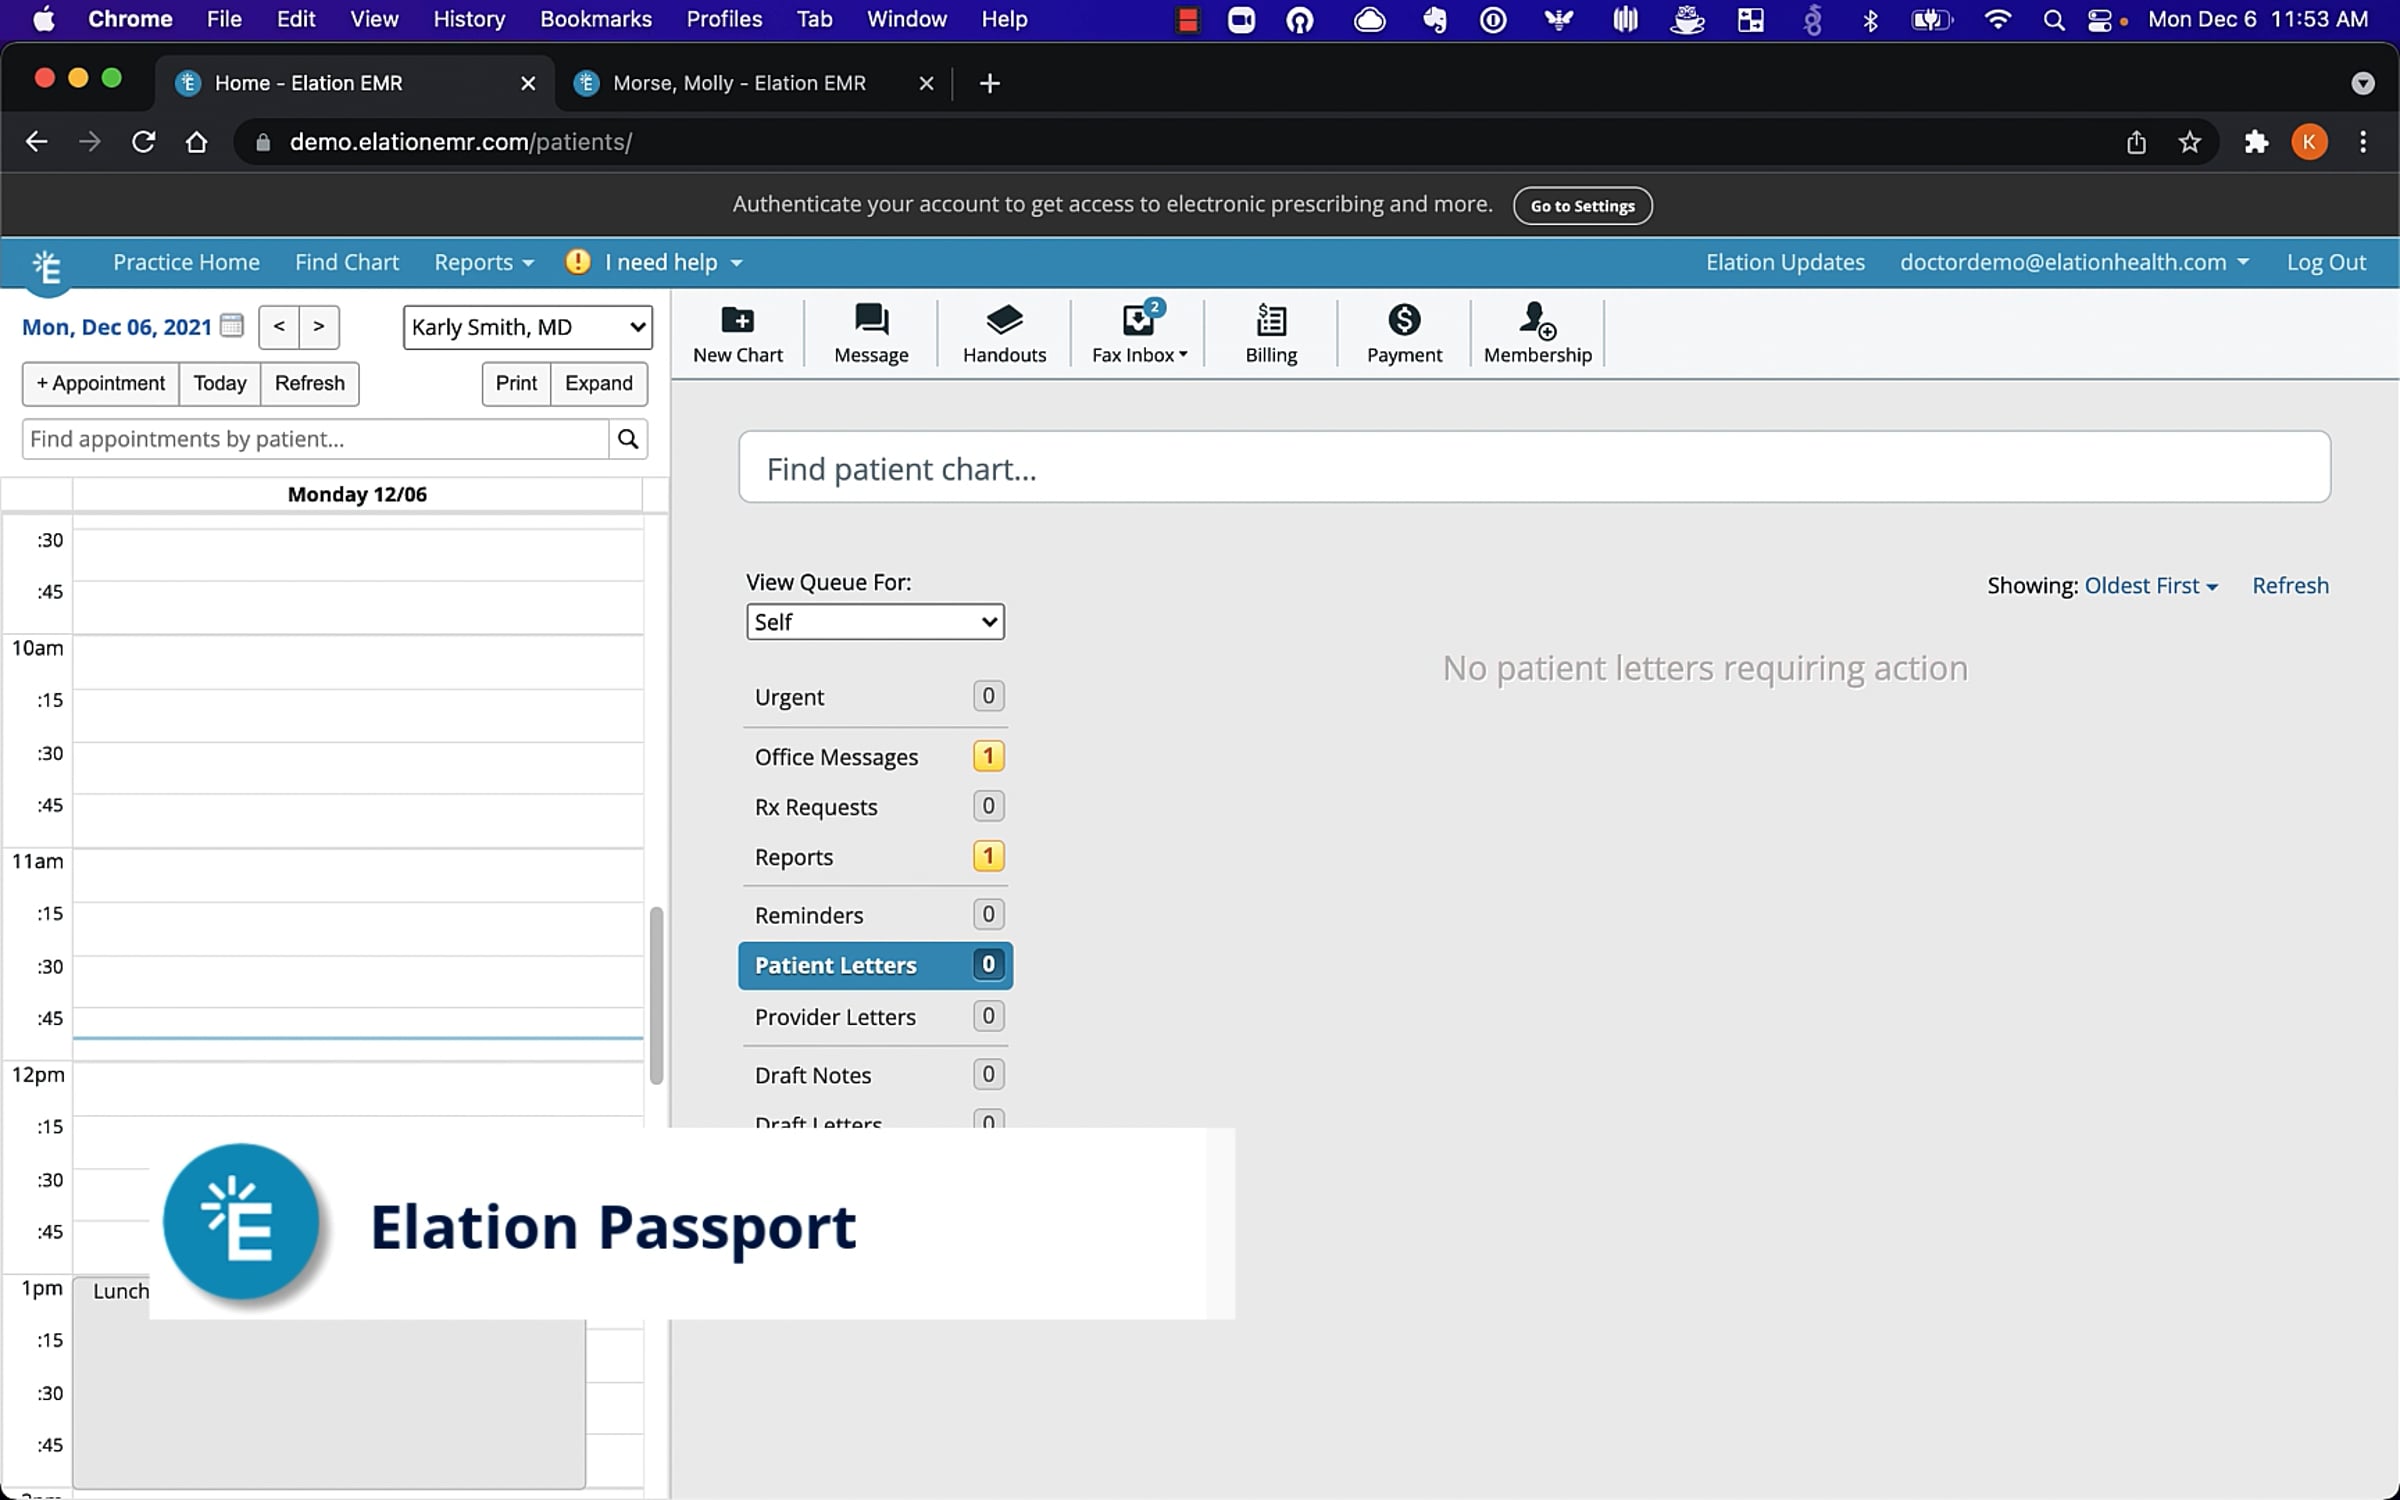Image resolution: width=2400 pixels, height=1500 pixels.
Task: Open the Chrome profile avatar K
Action: pyautogui.click(x=2309, y=142)
